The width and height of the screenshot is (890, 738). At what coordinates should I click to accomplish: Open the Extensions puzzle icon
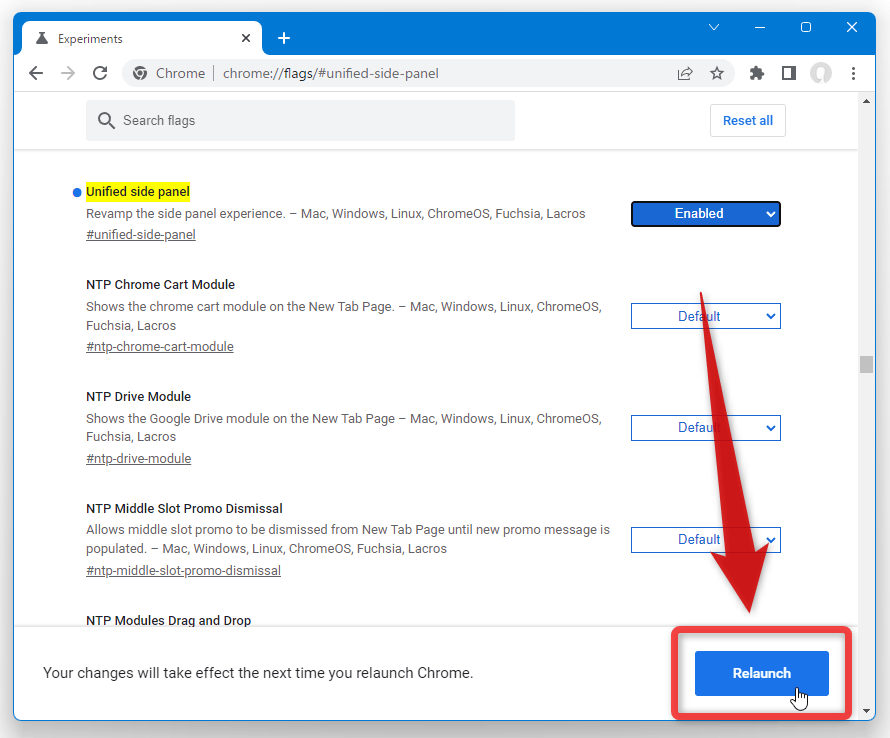[x=757, y=73]
